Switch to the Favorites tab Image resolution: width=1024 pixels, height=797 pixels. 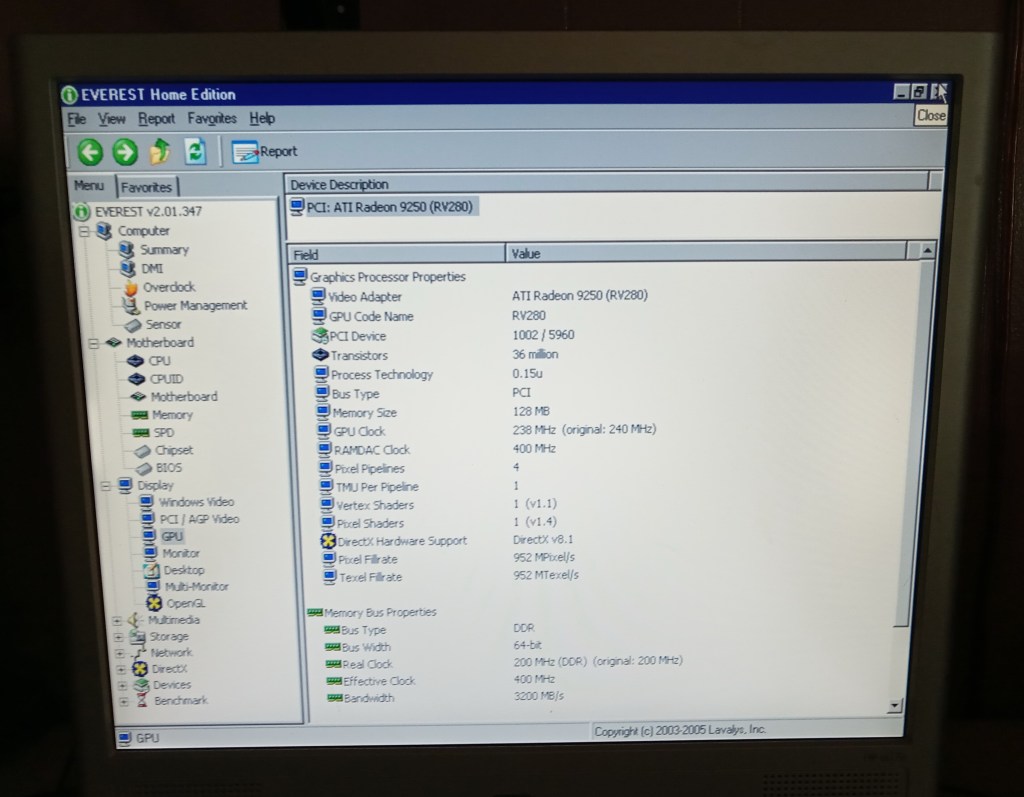tap(147, 187)
